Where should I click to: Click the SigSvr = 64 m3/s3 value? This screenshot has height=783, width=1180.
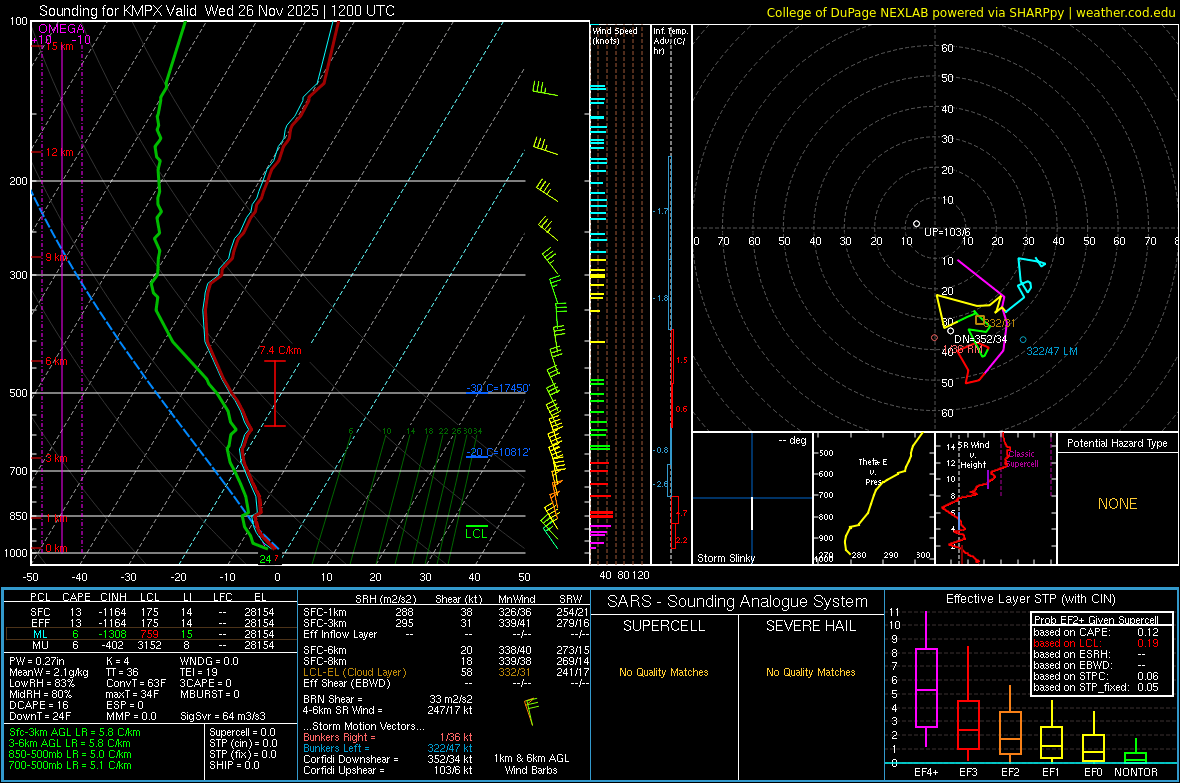(223, 716)
